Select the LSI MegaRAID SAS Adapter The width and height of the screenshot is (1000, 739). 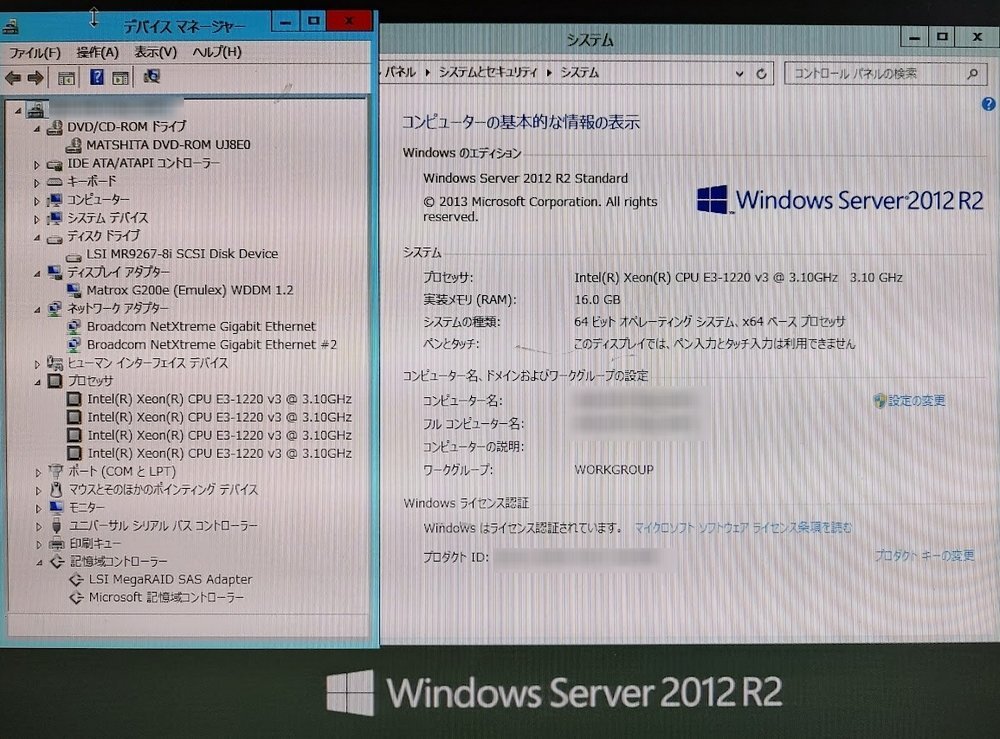point(170,580)
